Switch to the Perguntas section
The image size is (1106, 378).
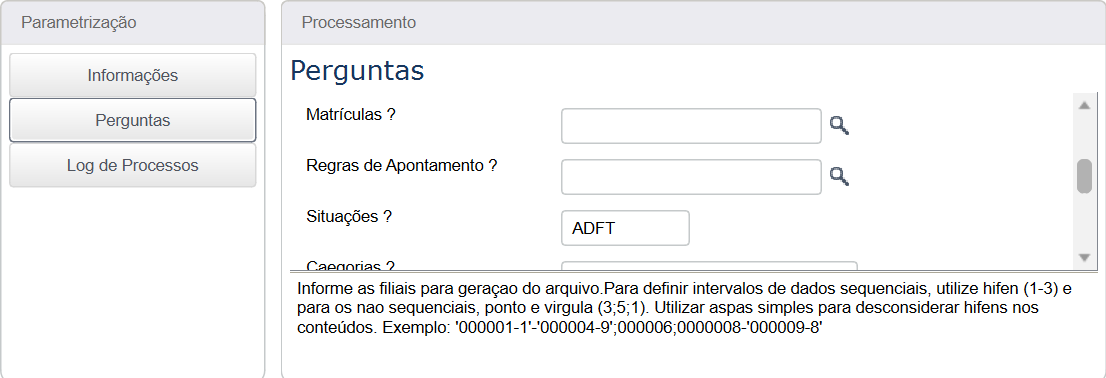(133, 121)
